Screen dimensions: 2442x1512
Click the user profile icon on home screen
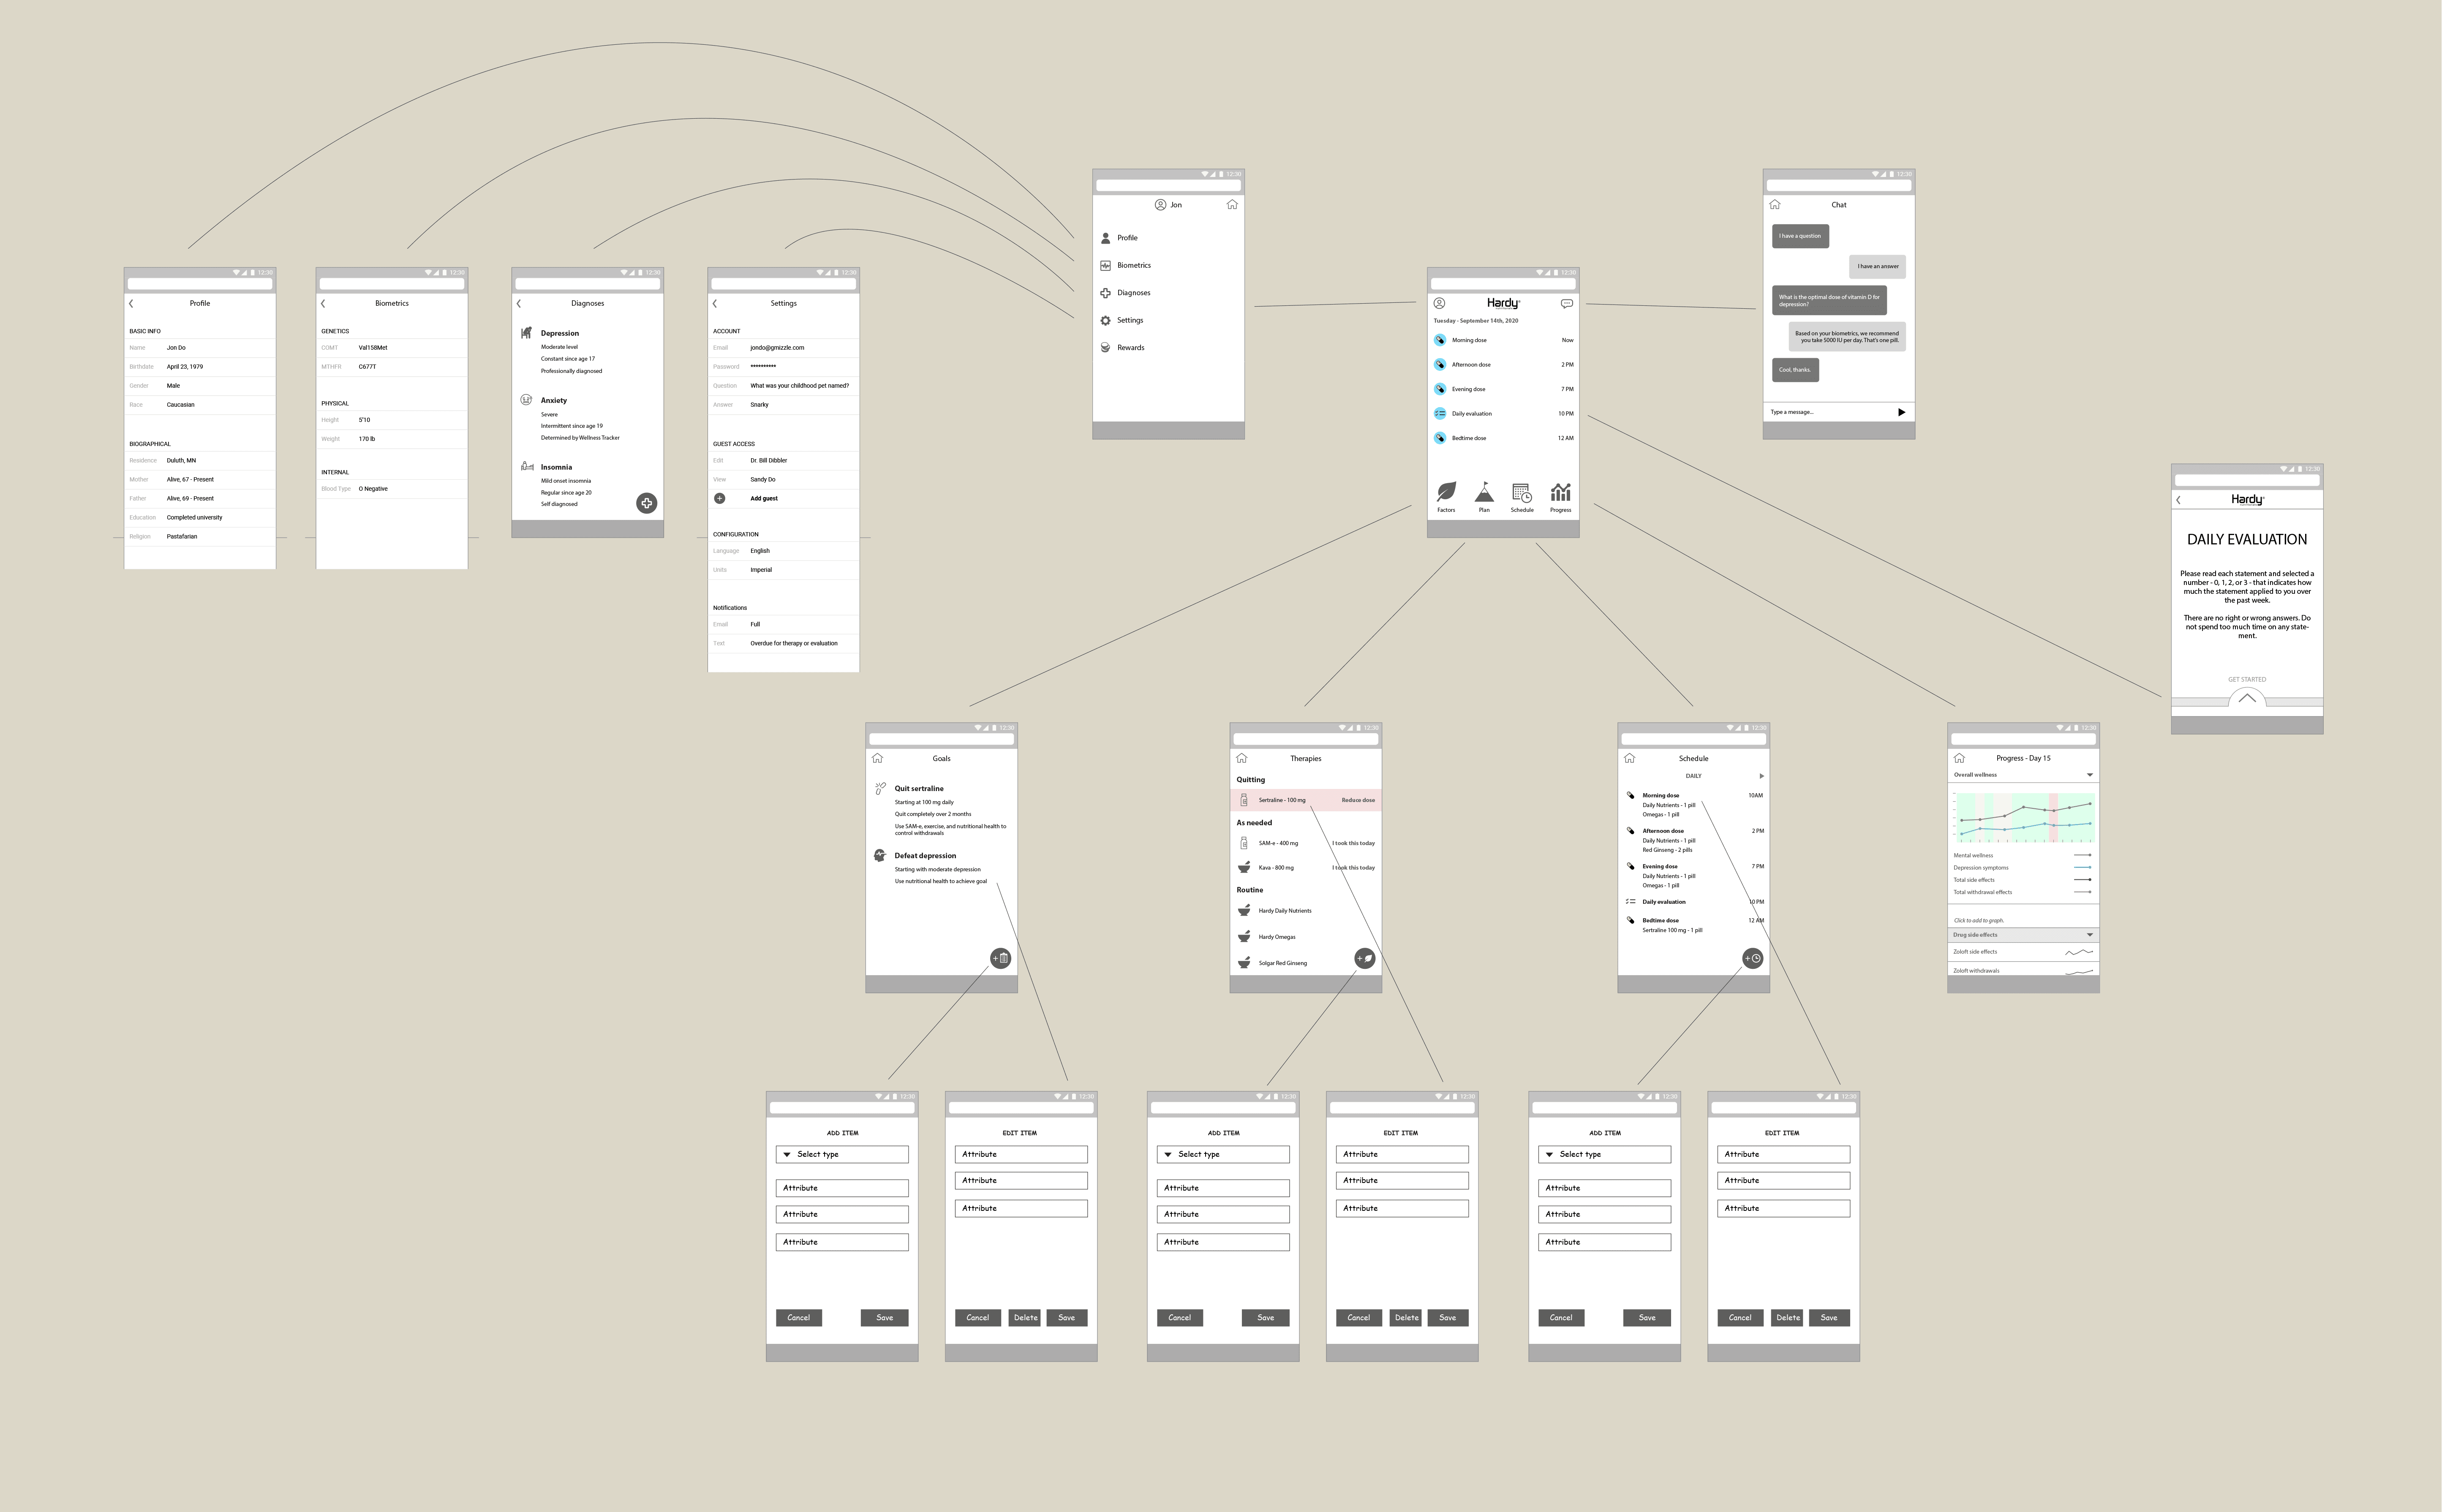[x=1439, y=303]
